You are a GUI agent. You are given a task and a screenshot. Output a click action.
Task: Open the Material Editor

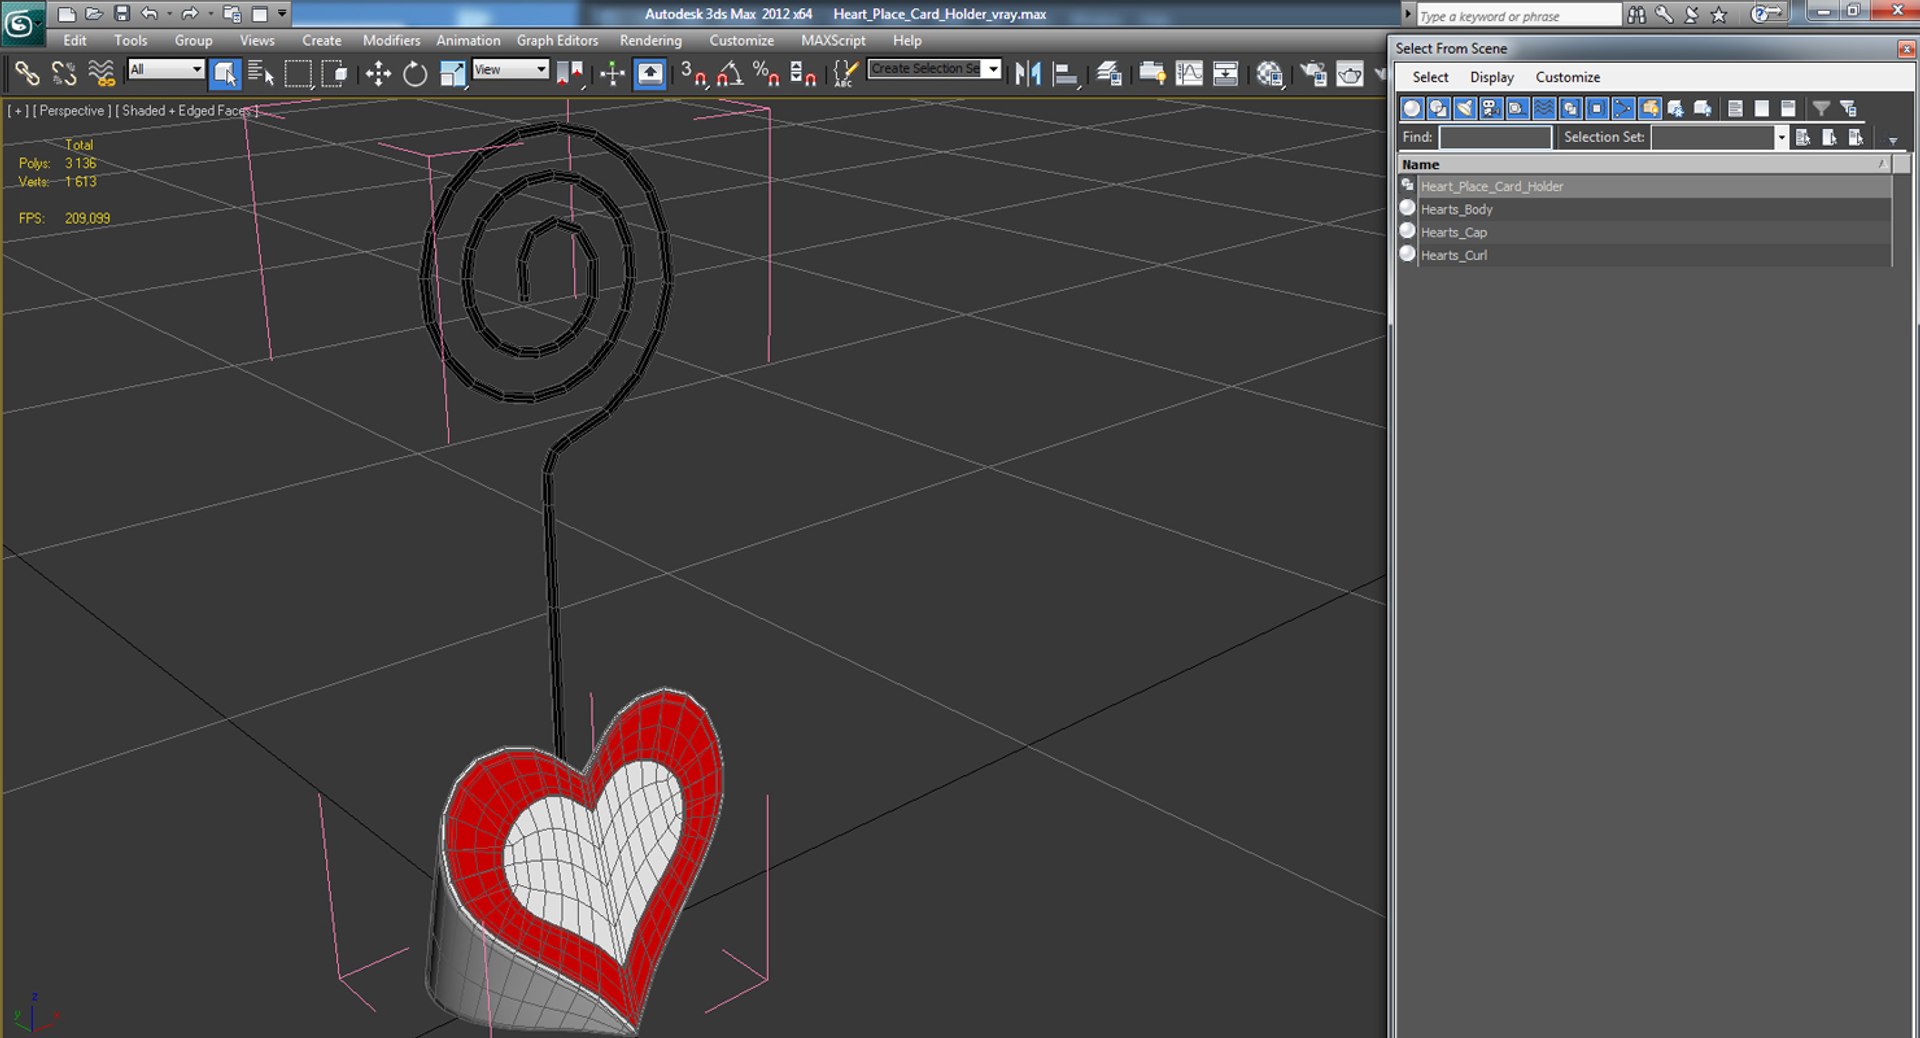(1270, 73)
